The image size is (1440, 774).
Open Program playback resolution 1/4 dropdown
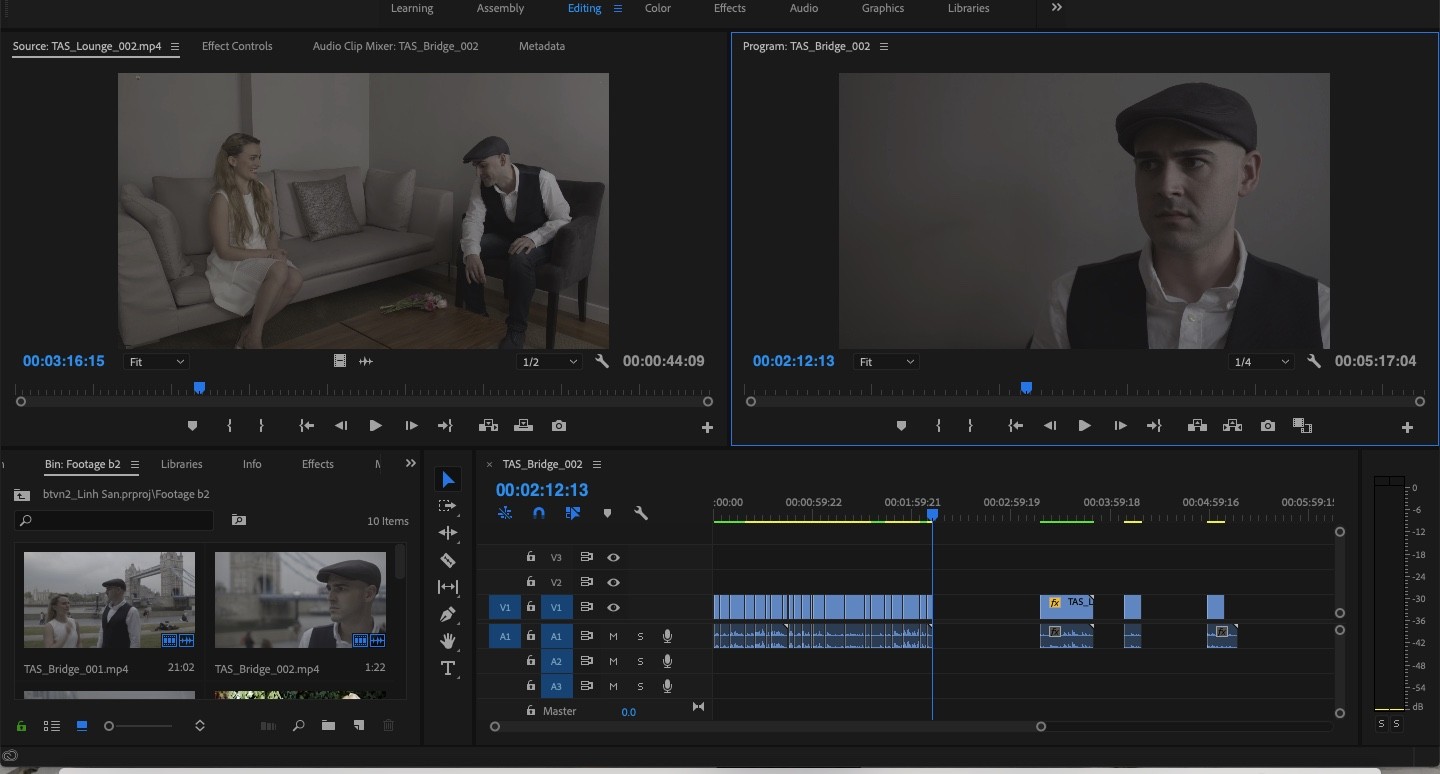pyautogui.click(x=1261, y=361)
